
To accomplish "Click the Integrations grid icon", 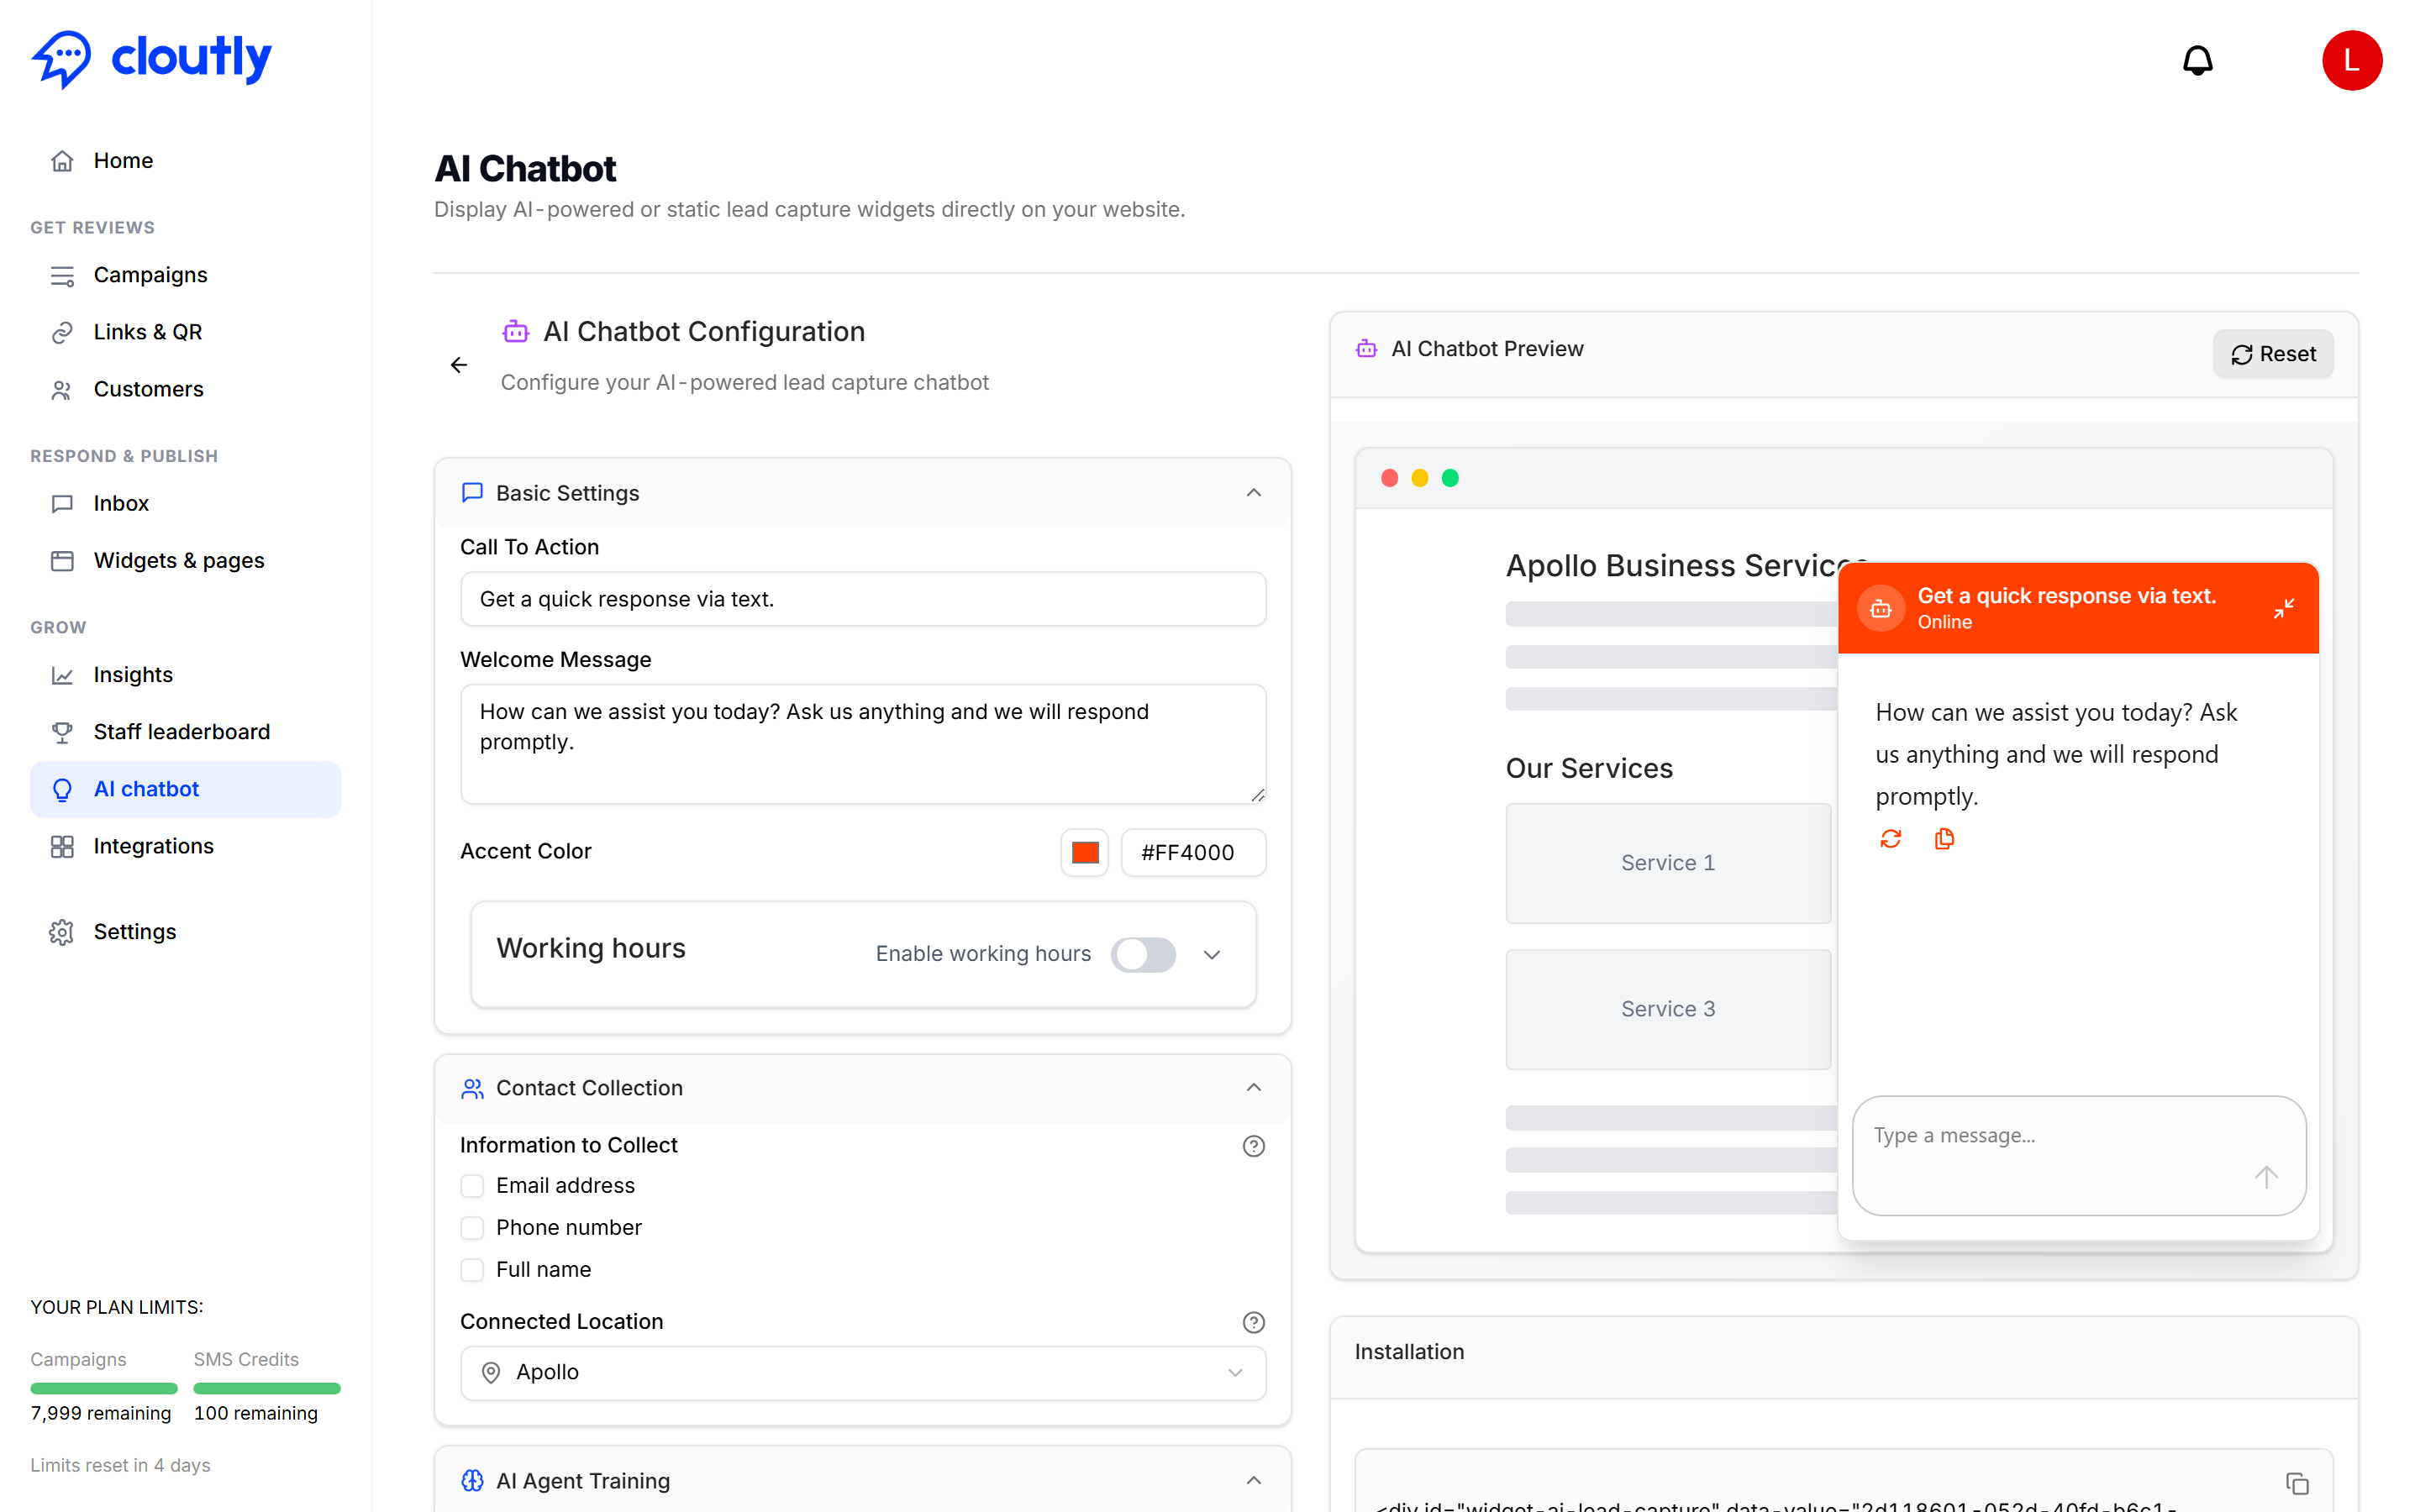I will pos(62,846).
